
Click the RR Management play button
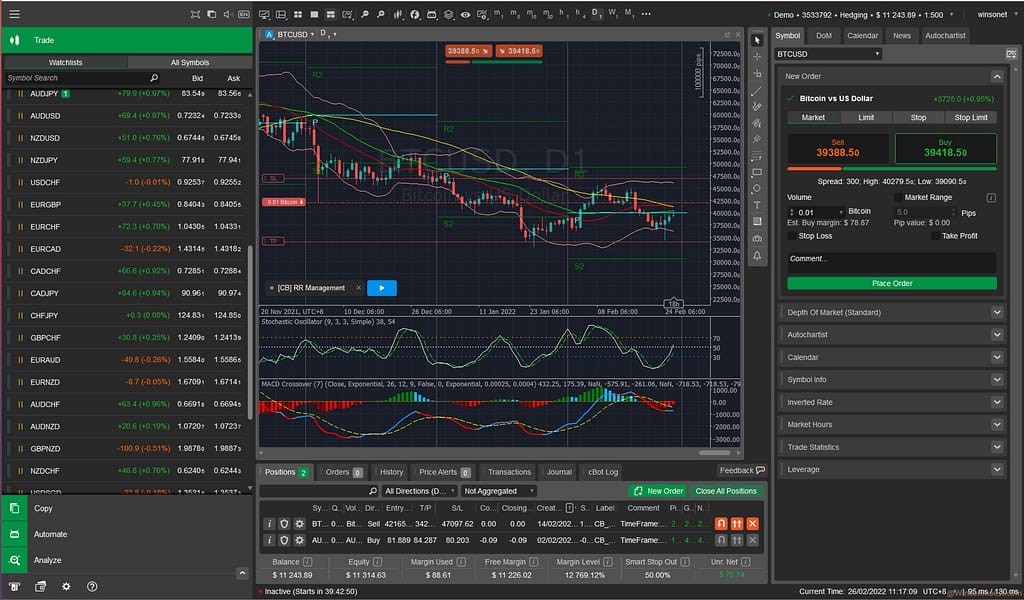point(381,288)
